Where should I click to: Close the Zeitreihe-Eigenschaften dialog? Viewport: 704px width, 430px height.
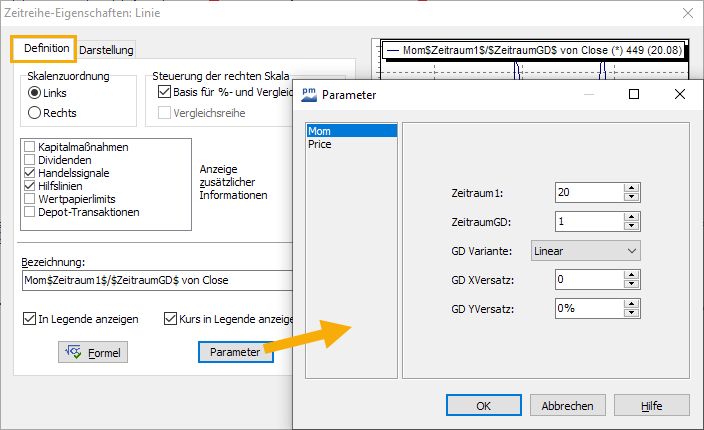click(687, 13)
